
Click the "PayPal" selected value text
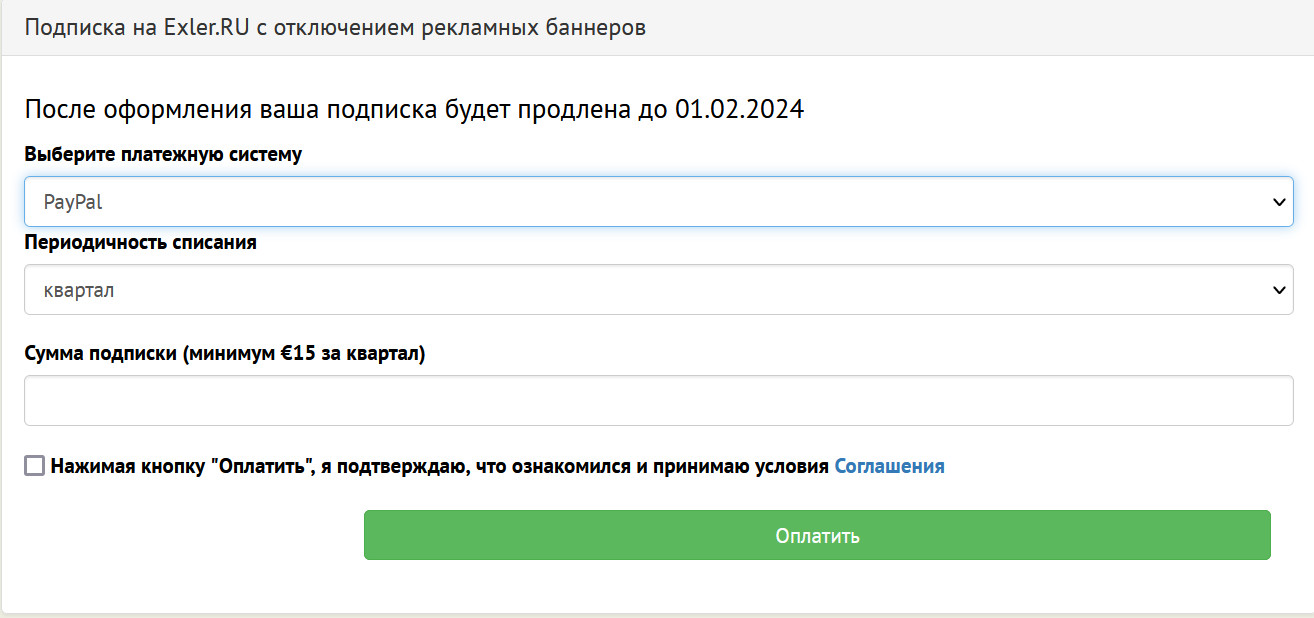(x=73, y=202)
